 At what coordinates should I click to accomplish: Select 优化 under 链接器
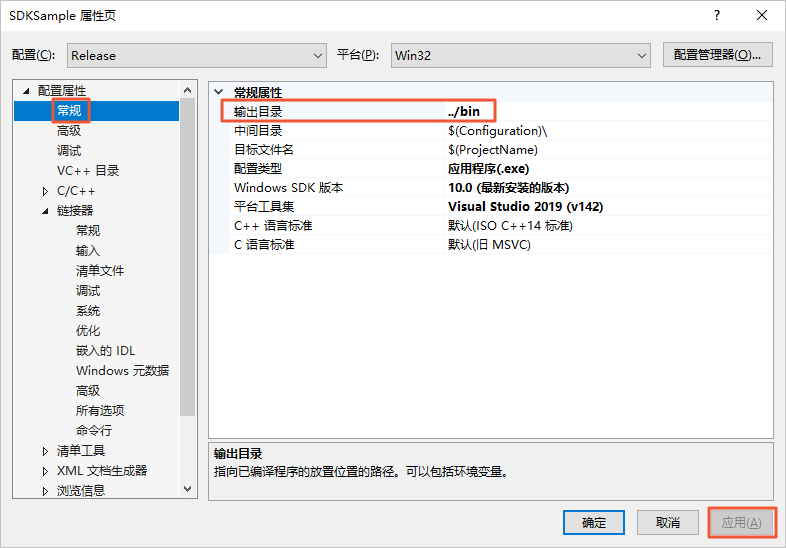pos(88,331)
